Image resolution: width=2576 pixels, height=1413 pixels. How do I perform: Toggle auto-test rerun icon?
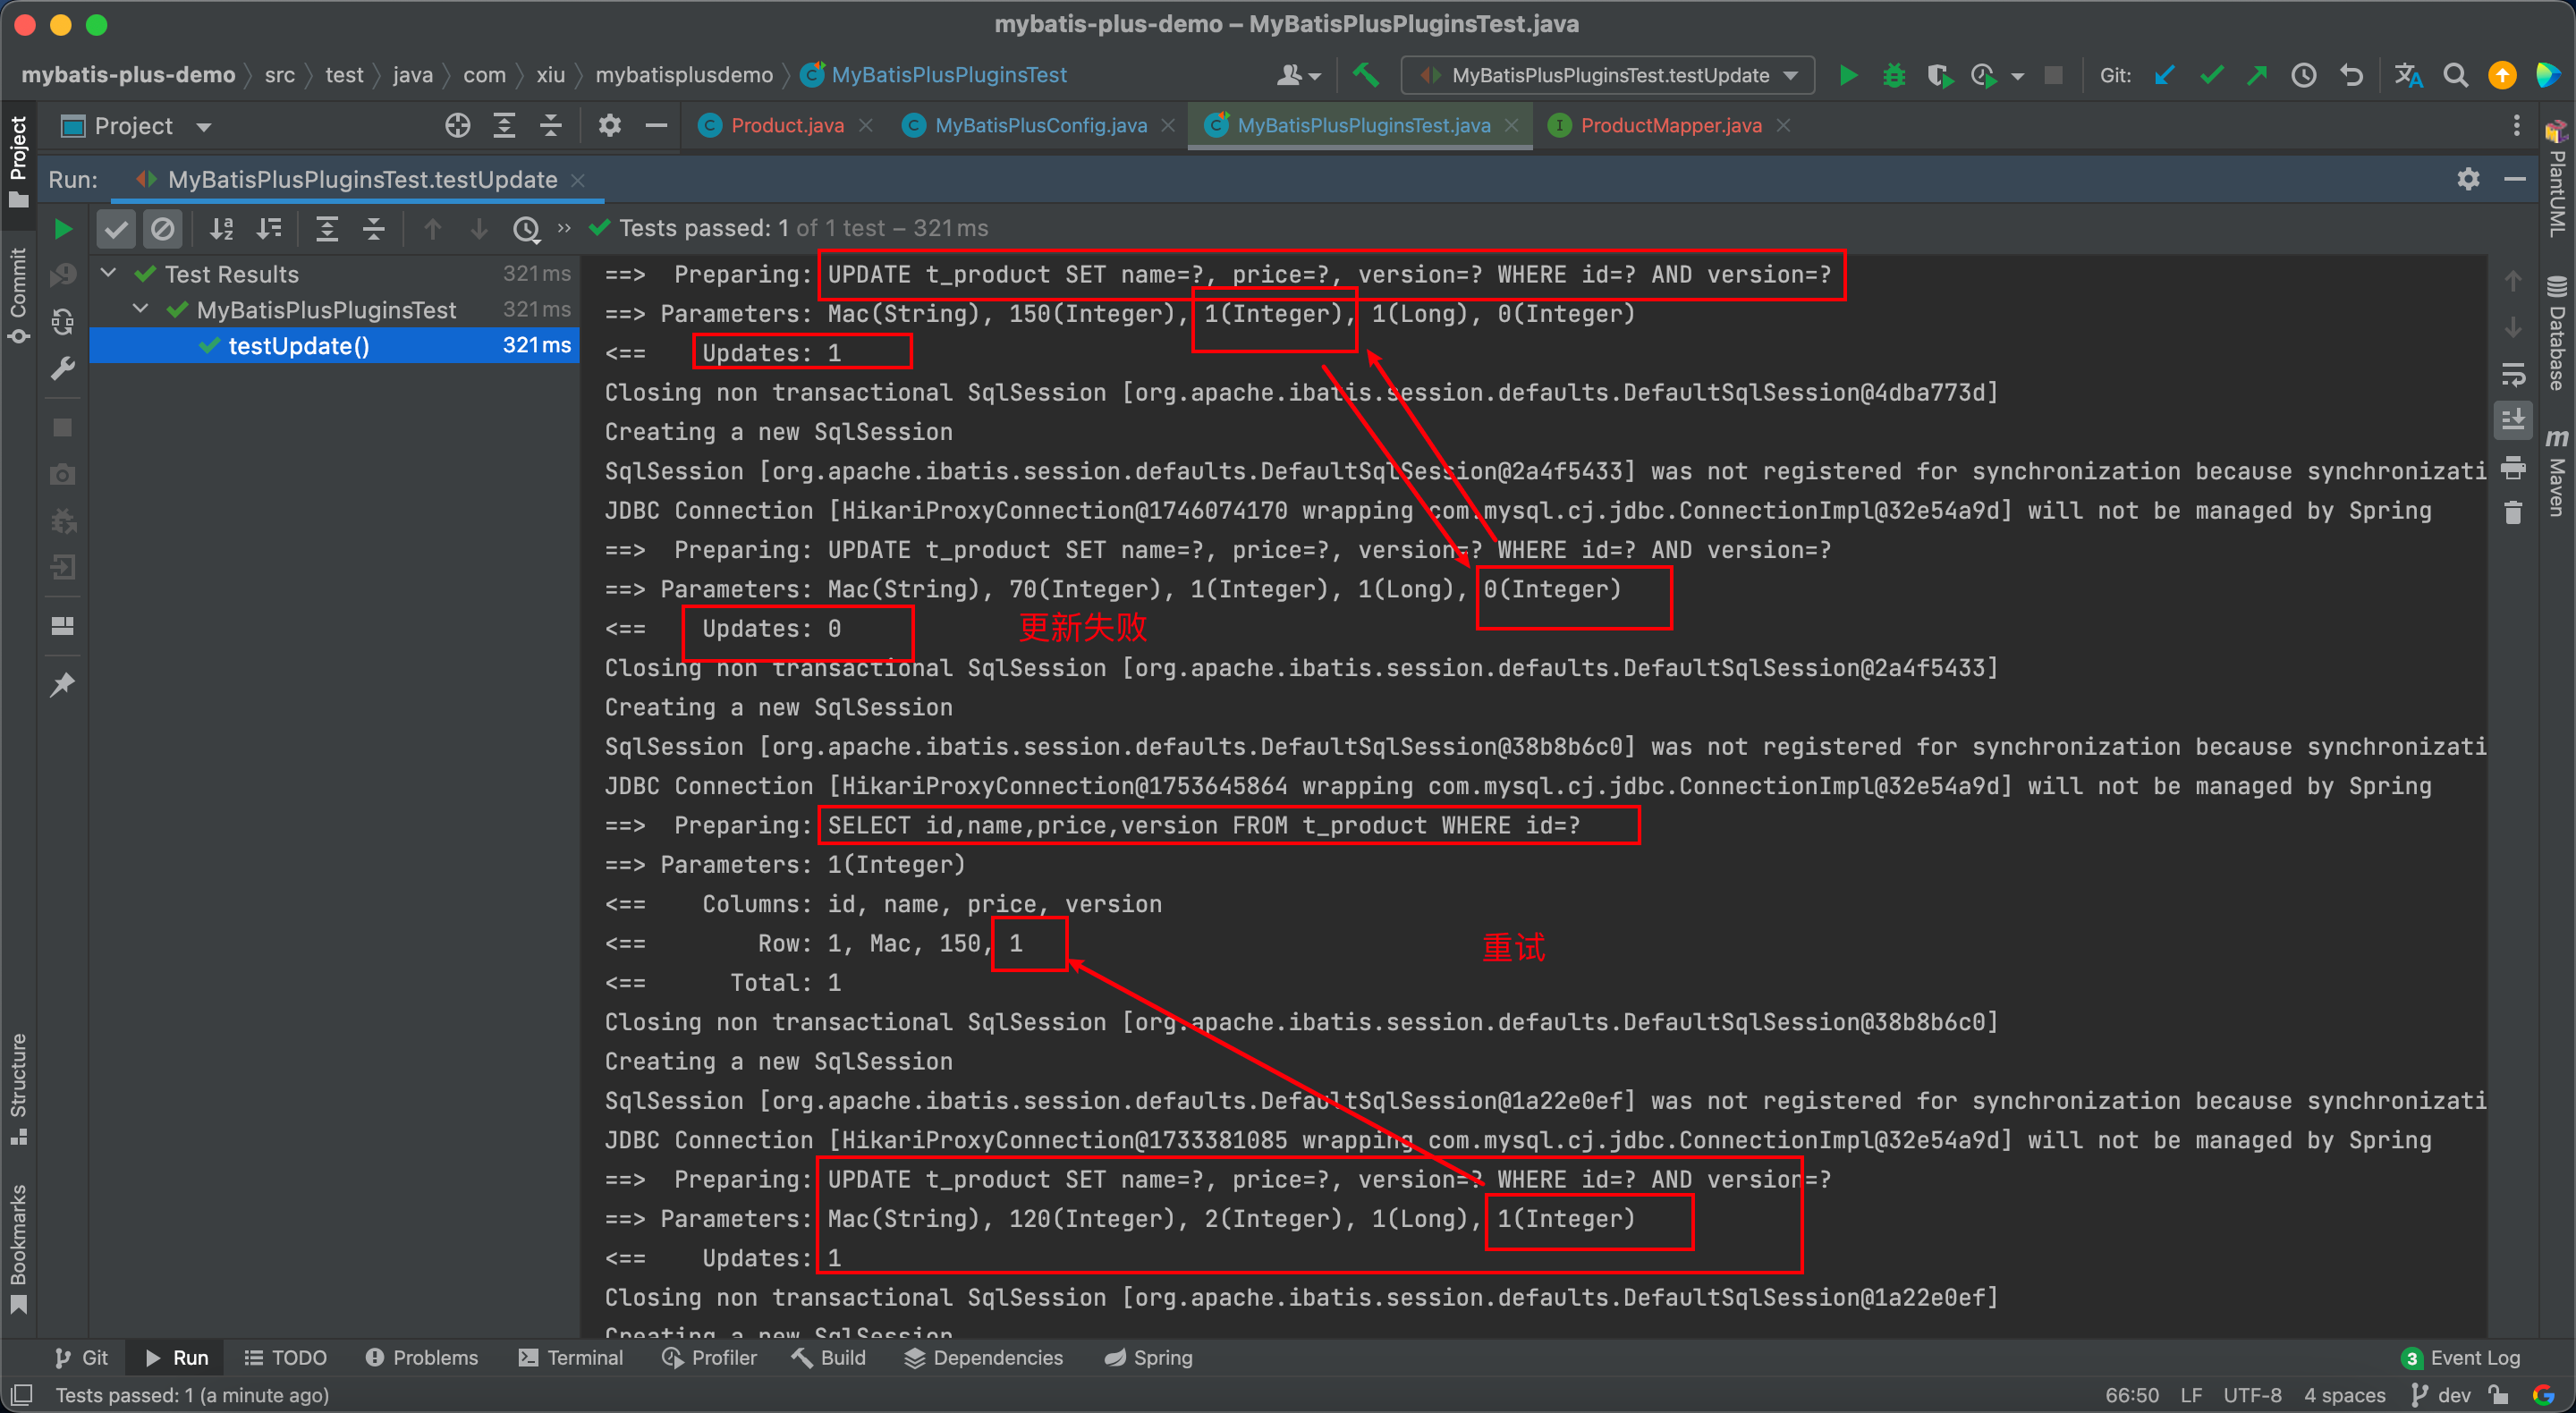click(x=63, y=321)
